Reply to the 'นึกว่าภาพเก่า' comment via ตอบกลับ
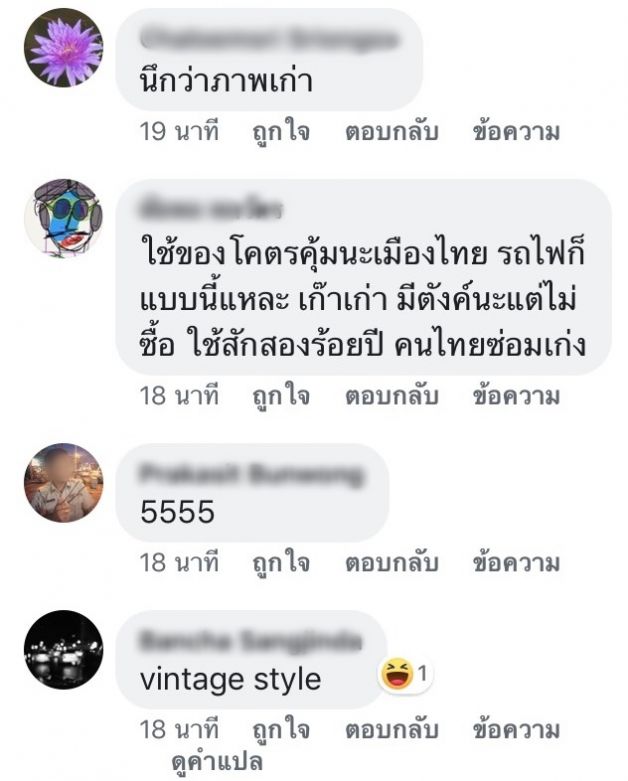Screen dimensions: 628x781 click(x=391, y=132)
